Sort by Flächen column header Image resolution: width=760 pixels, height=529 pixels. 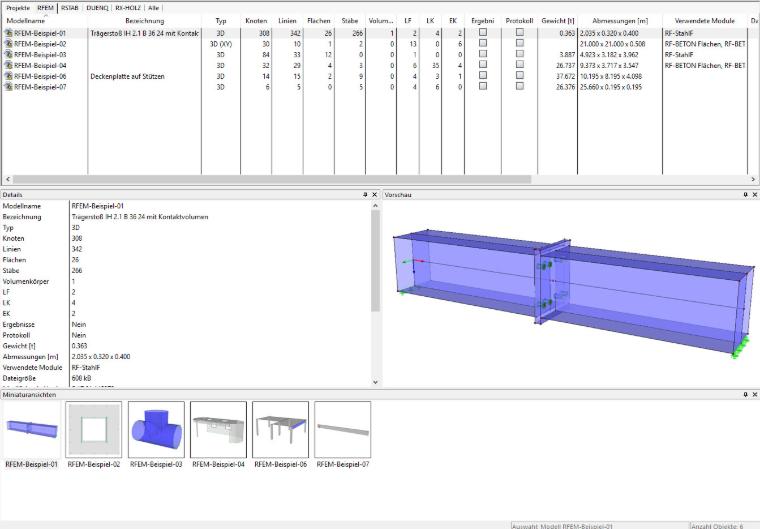tap(318, 21)
